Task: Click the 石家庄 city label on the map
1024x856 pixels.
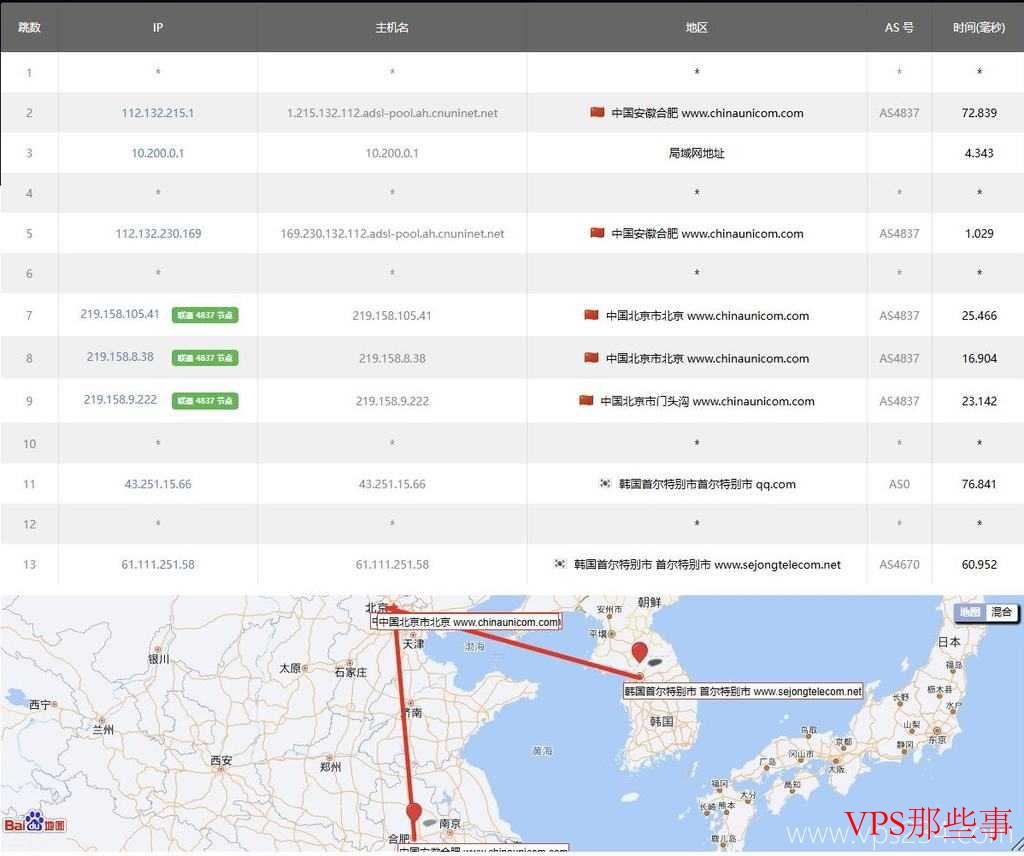Action: click(x=351, y=672)
